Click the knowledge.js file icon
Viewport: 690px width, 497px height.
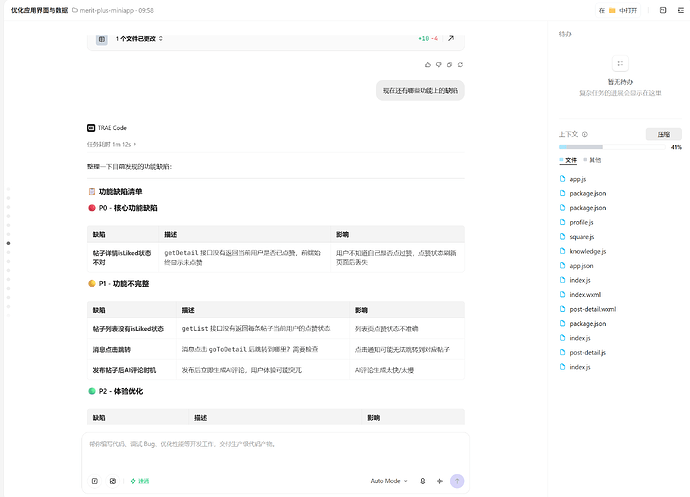[562, 251]
